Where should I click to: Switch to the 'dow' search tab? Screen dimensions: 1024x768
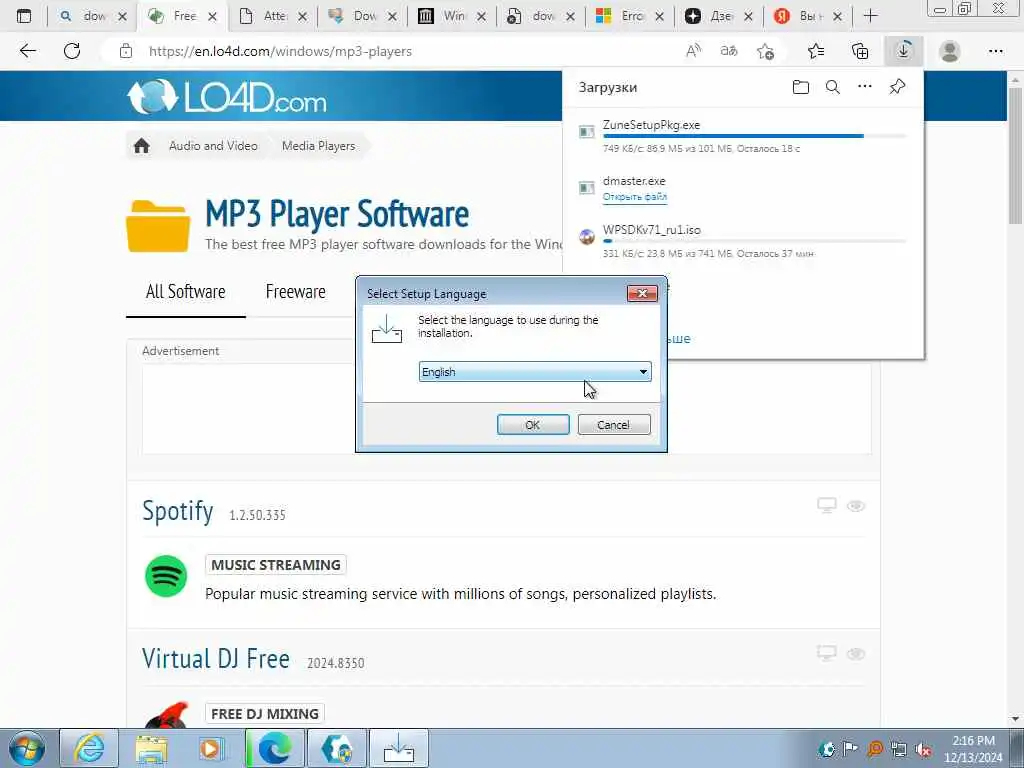[x=93, y=16]
